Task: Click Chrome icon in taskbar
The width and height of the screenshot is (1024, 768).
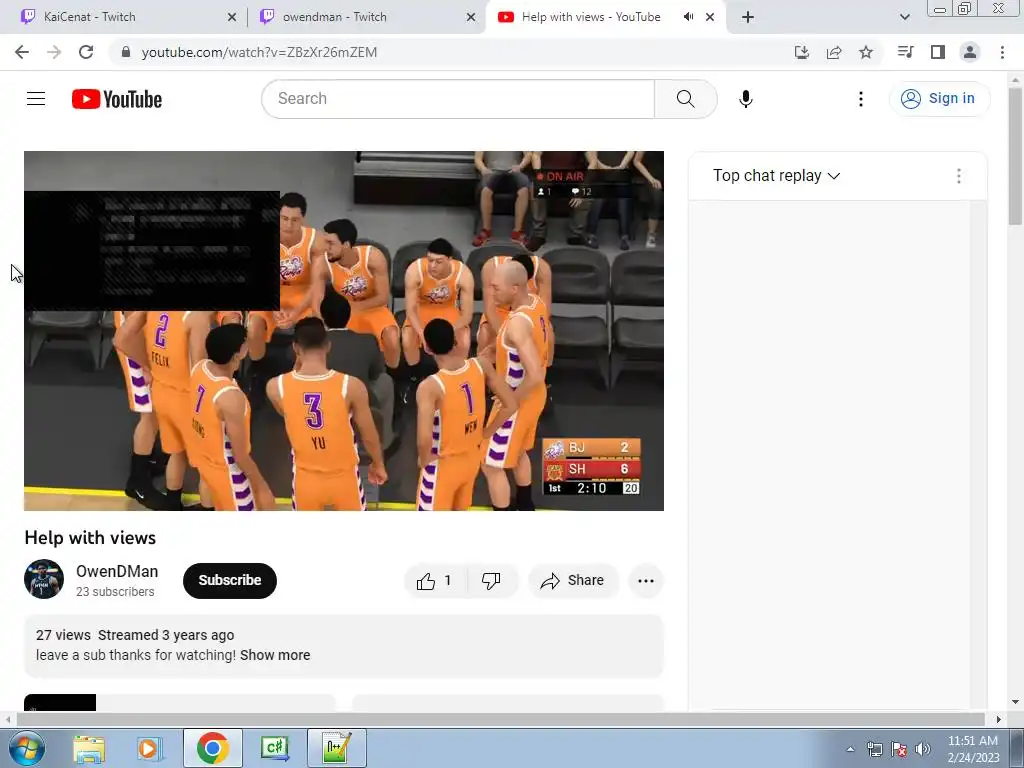Action: (212, 748)
